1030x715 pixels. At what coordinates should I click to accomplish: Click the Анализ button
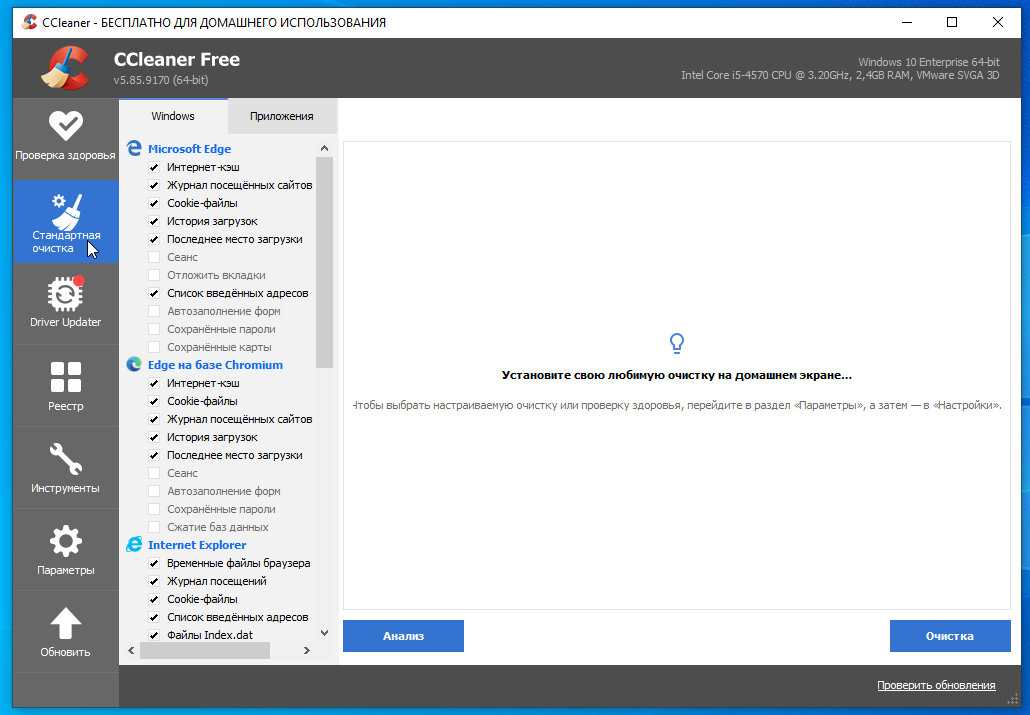(403, 636)
